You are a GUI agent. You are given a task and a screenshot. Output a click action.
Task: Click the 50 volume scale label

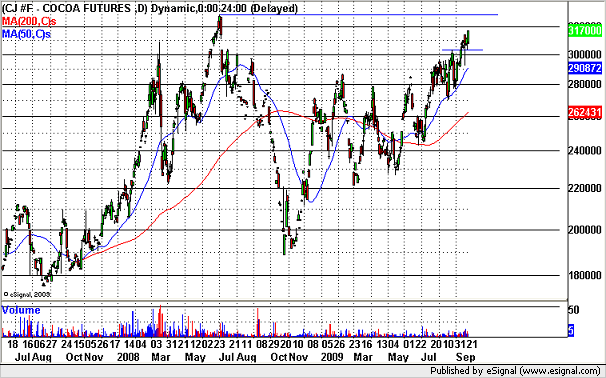tap(574, 310)
